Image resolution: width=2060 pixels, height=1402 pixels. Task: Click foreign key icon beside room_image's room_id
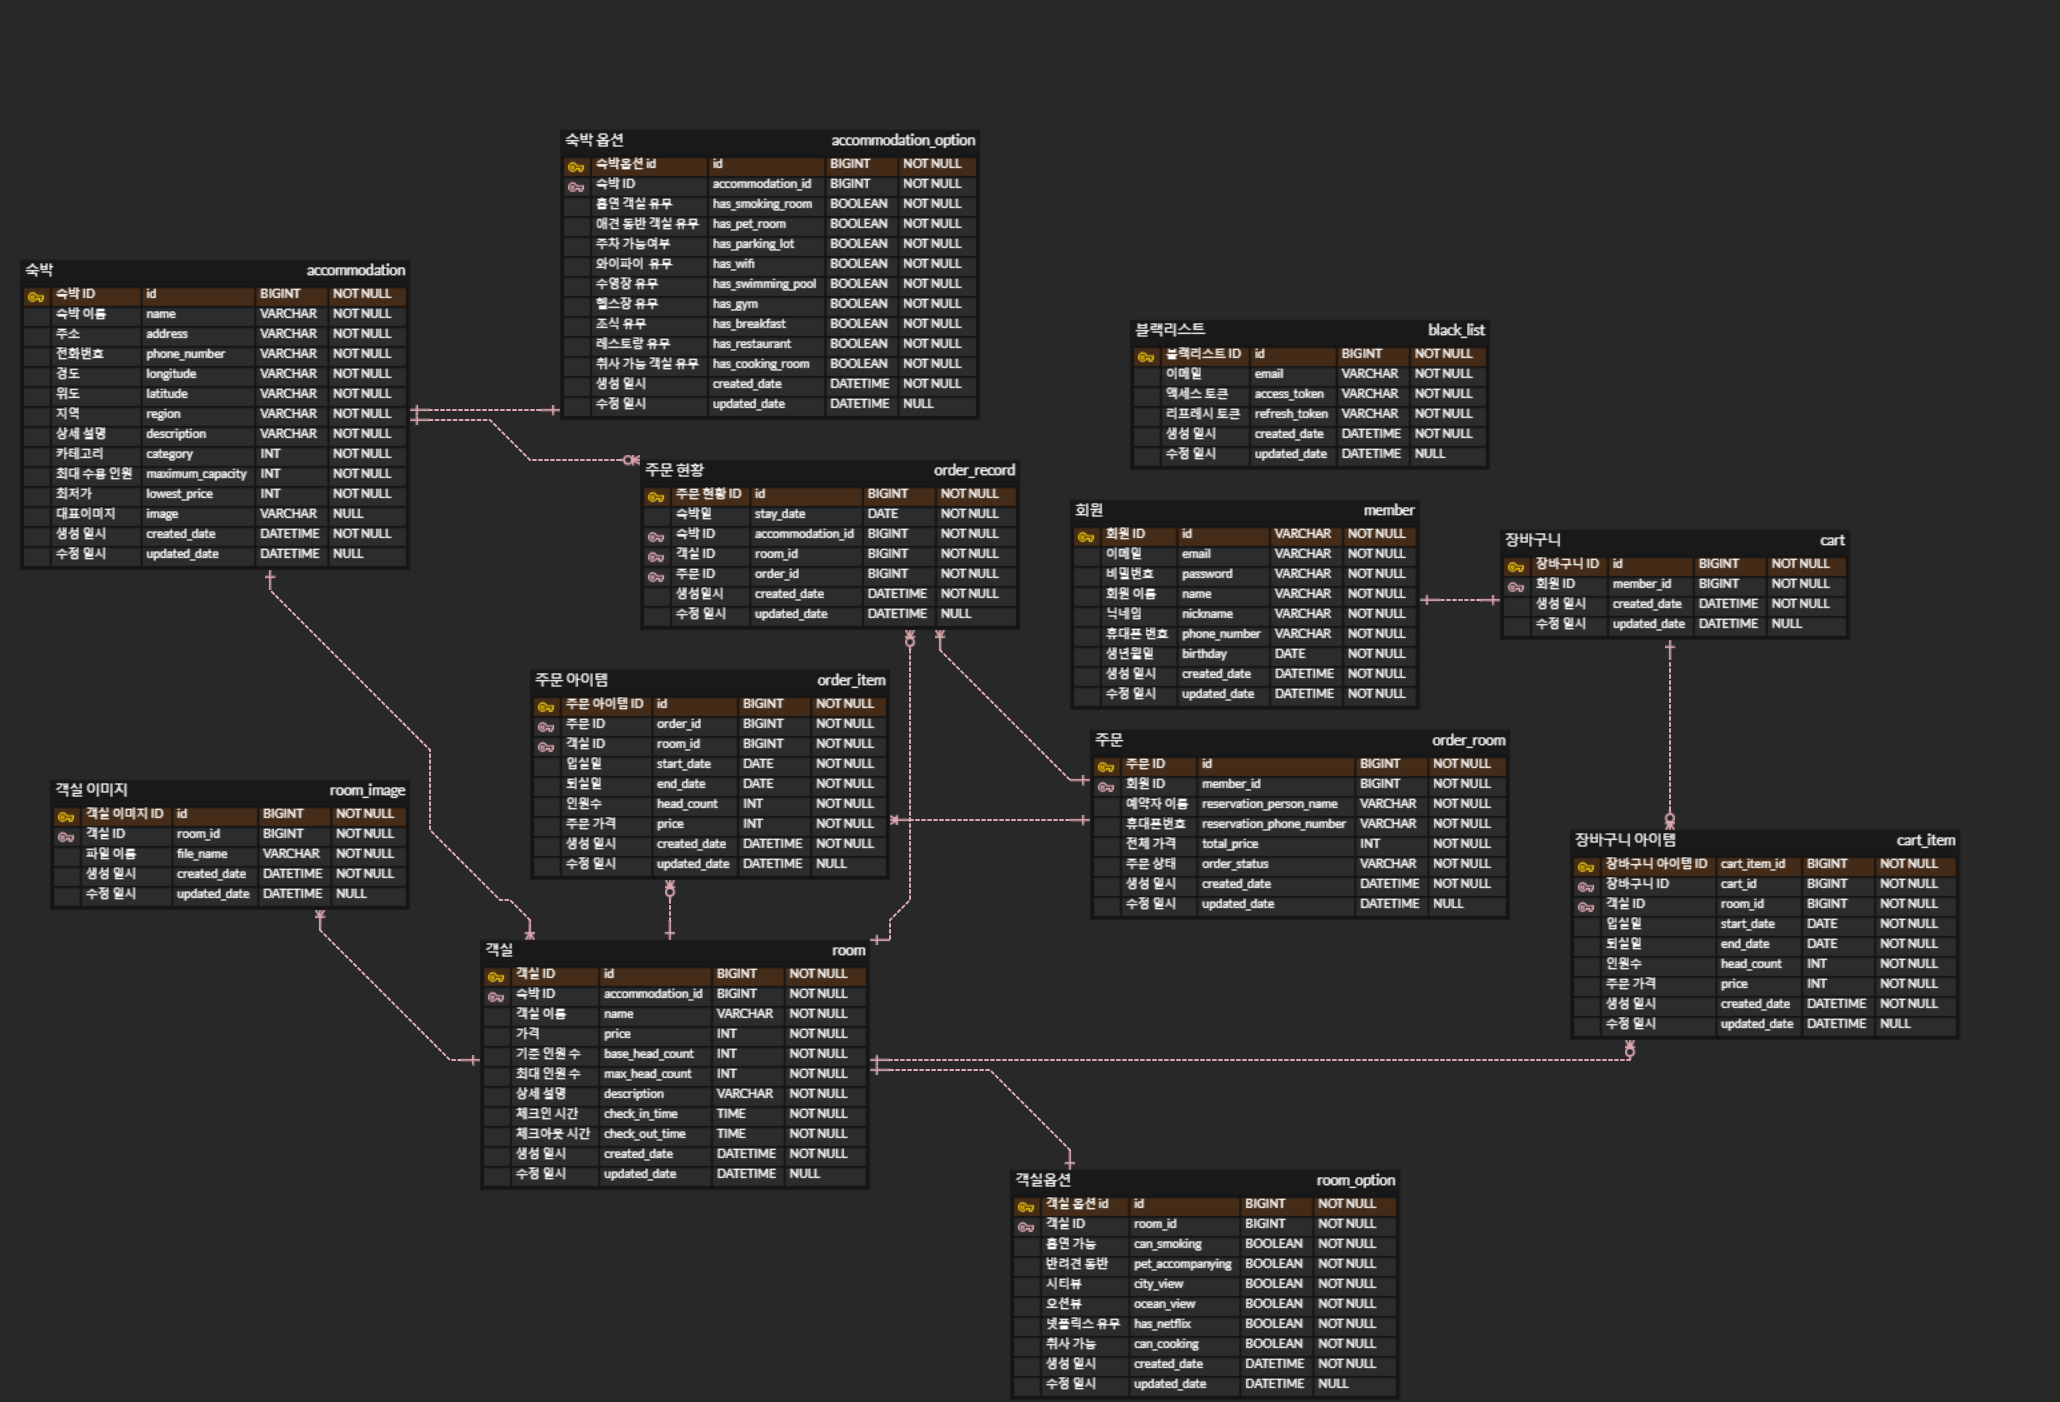tap(66, 836)
